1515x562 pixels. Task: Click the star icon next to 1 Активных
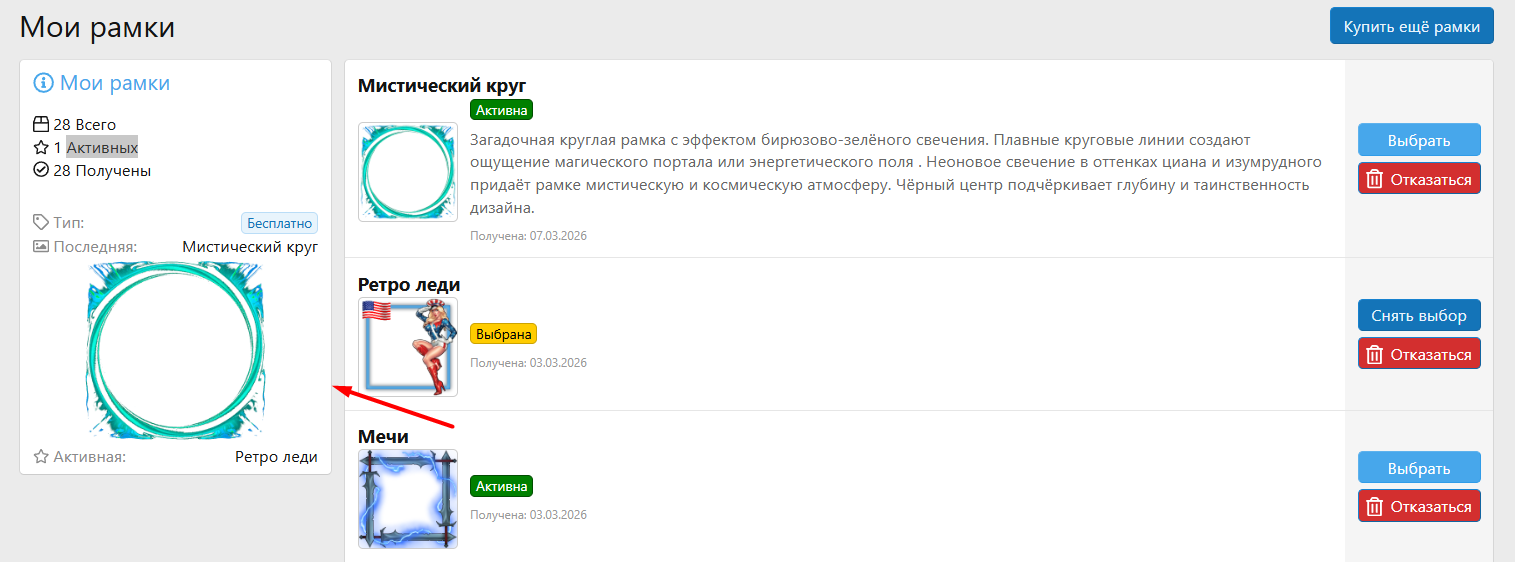coord(41,147)
